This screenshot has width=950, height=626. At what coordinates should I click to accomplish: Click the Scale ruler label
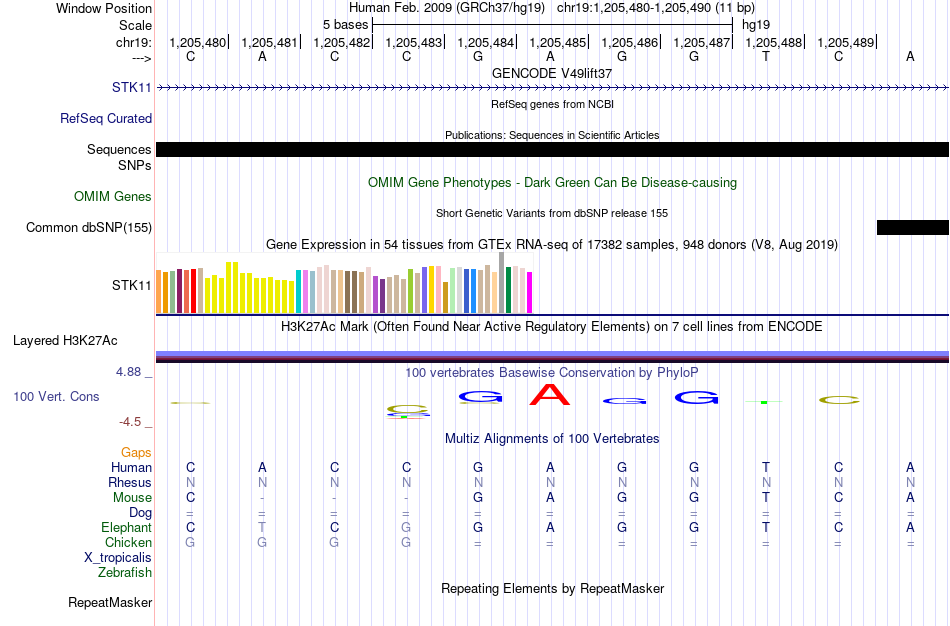tap(135, 25)
